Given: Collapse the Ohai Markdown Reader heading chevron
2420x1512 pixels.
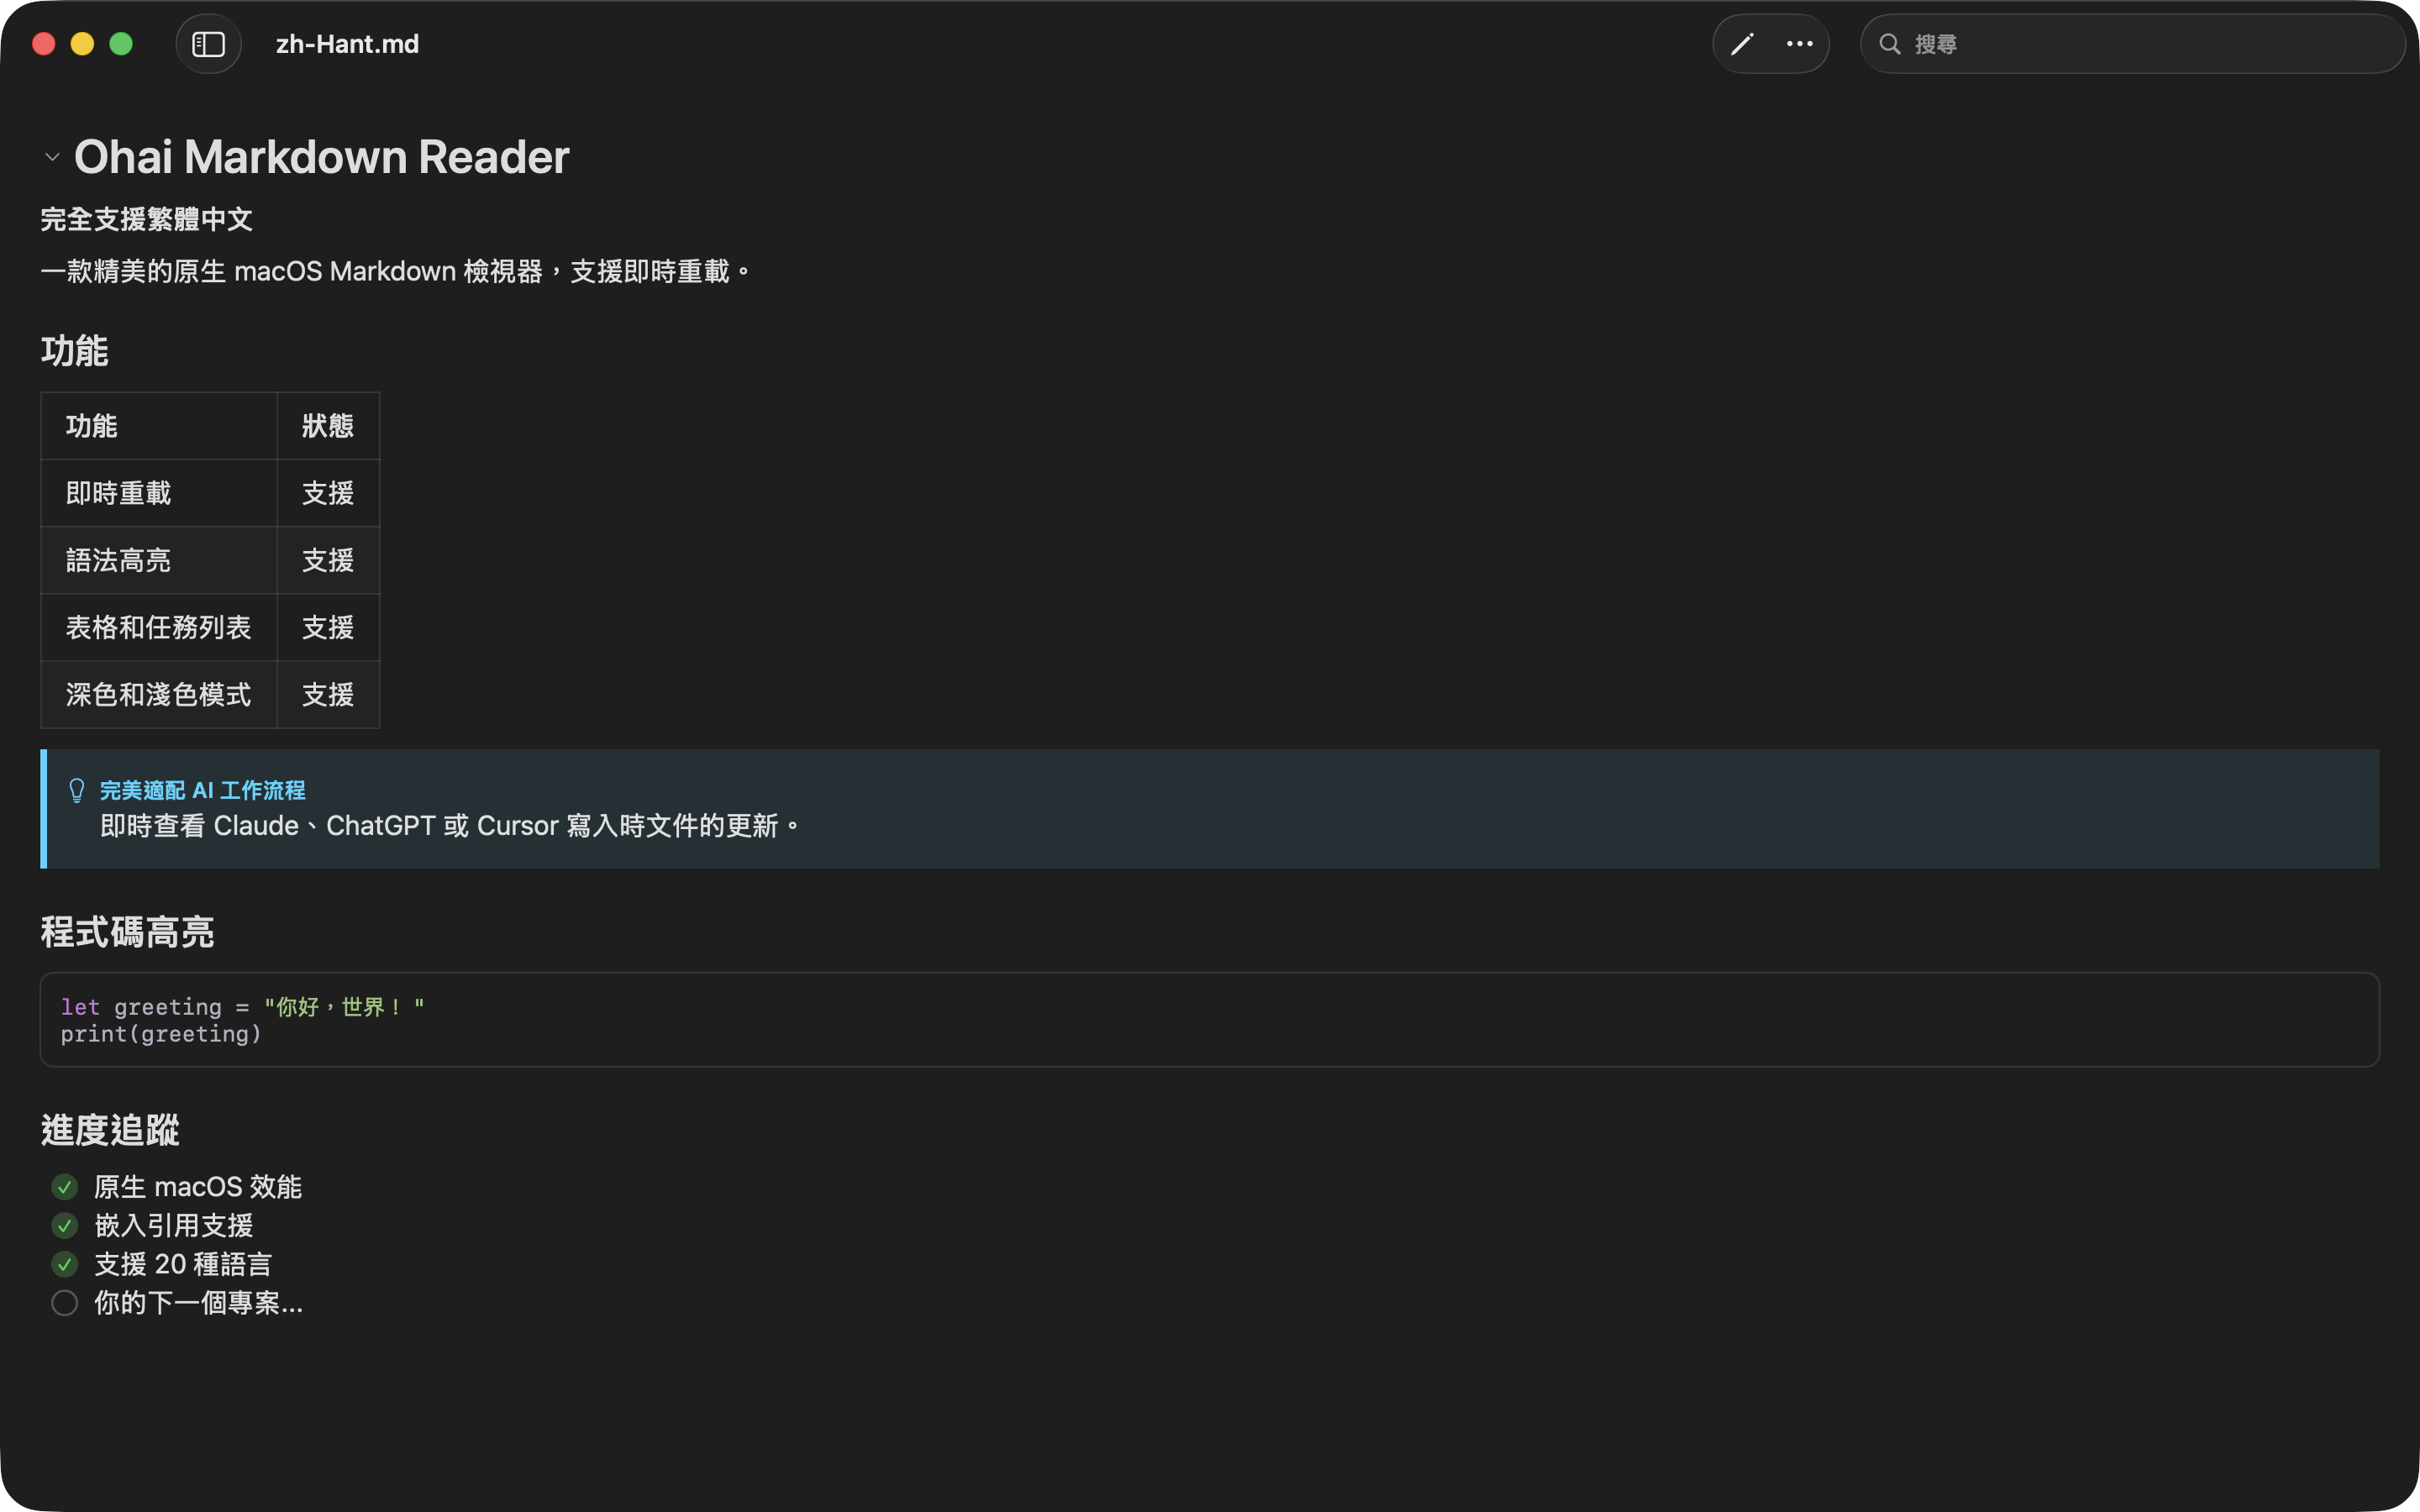Looking at the screenshot, I should [52, 157].
